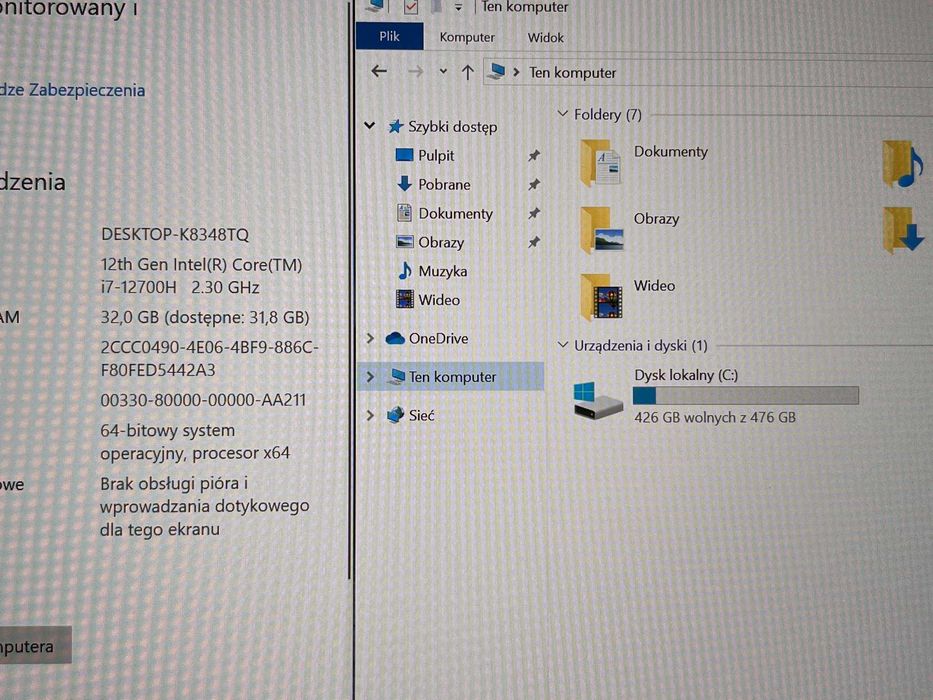
Task: Open Pulpit in the navigation pane
Action: click(436, 155)
